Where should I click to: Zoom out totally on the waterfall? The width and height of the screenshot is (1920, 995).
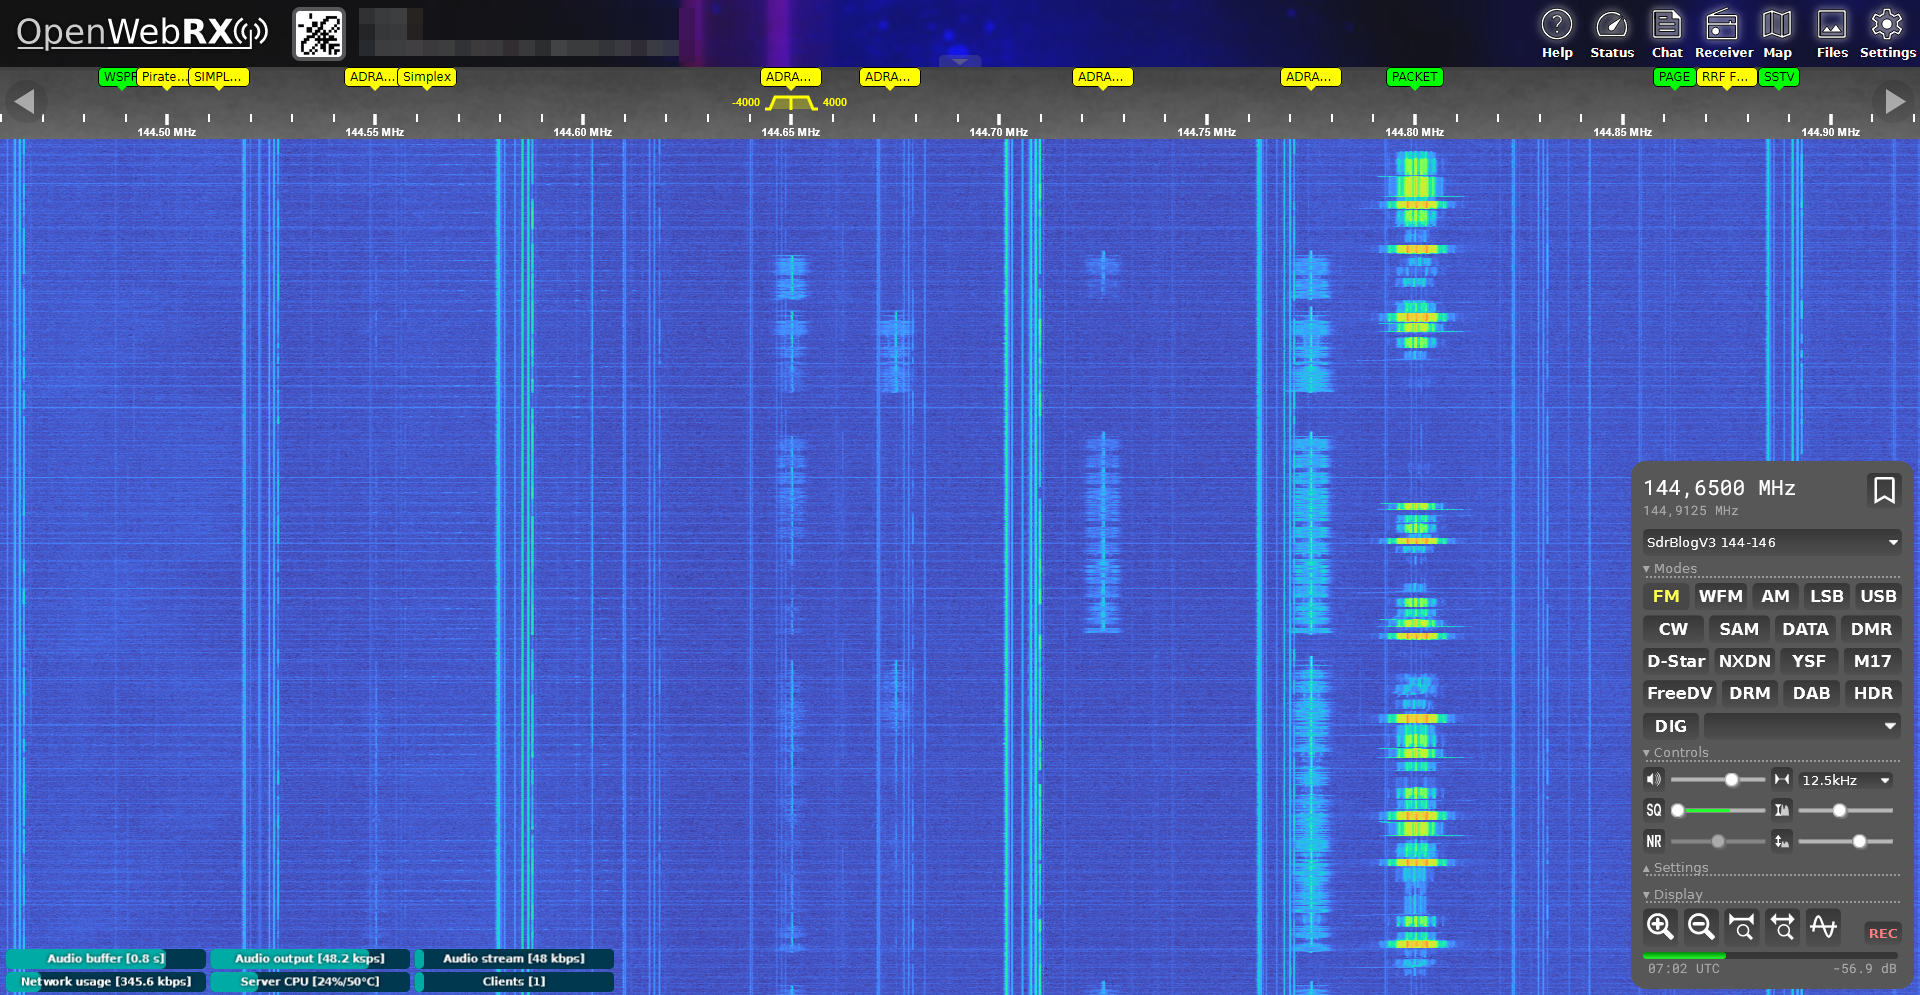pos(1782,927)
